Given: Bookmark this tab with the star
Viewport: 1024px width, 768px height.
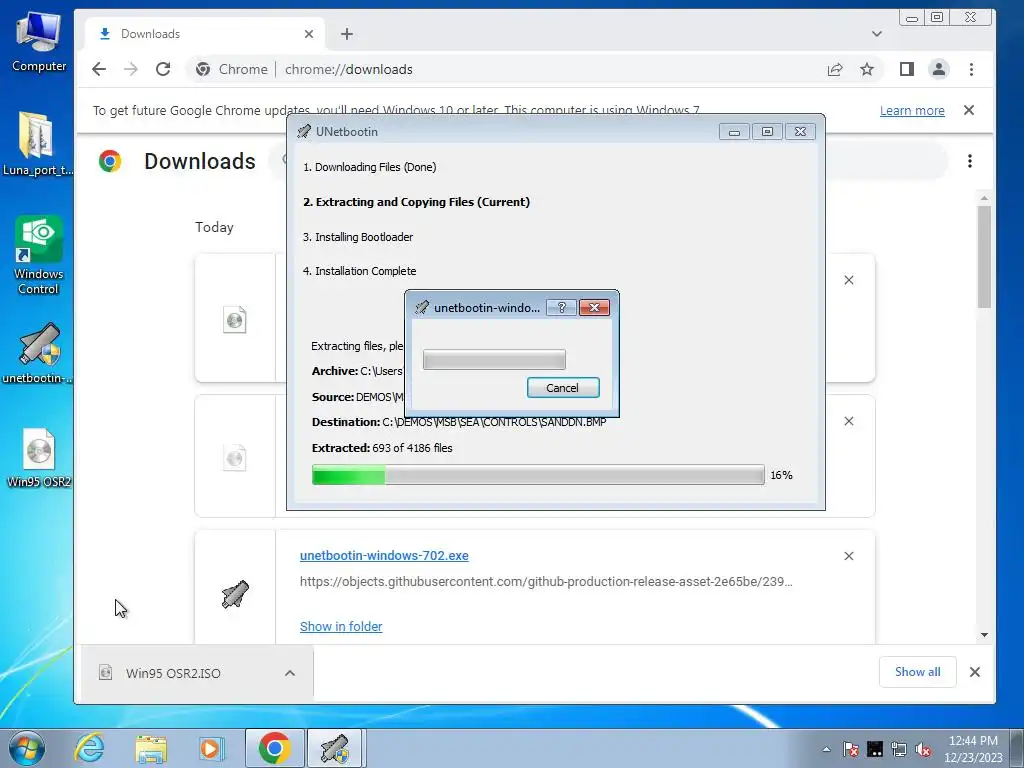Looking at the screenshot, I should [x=867, y=69].
